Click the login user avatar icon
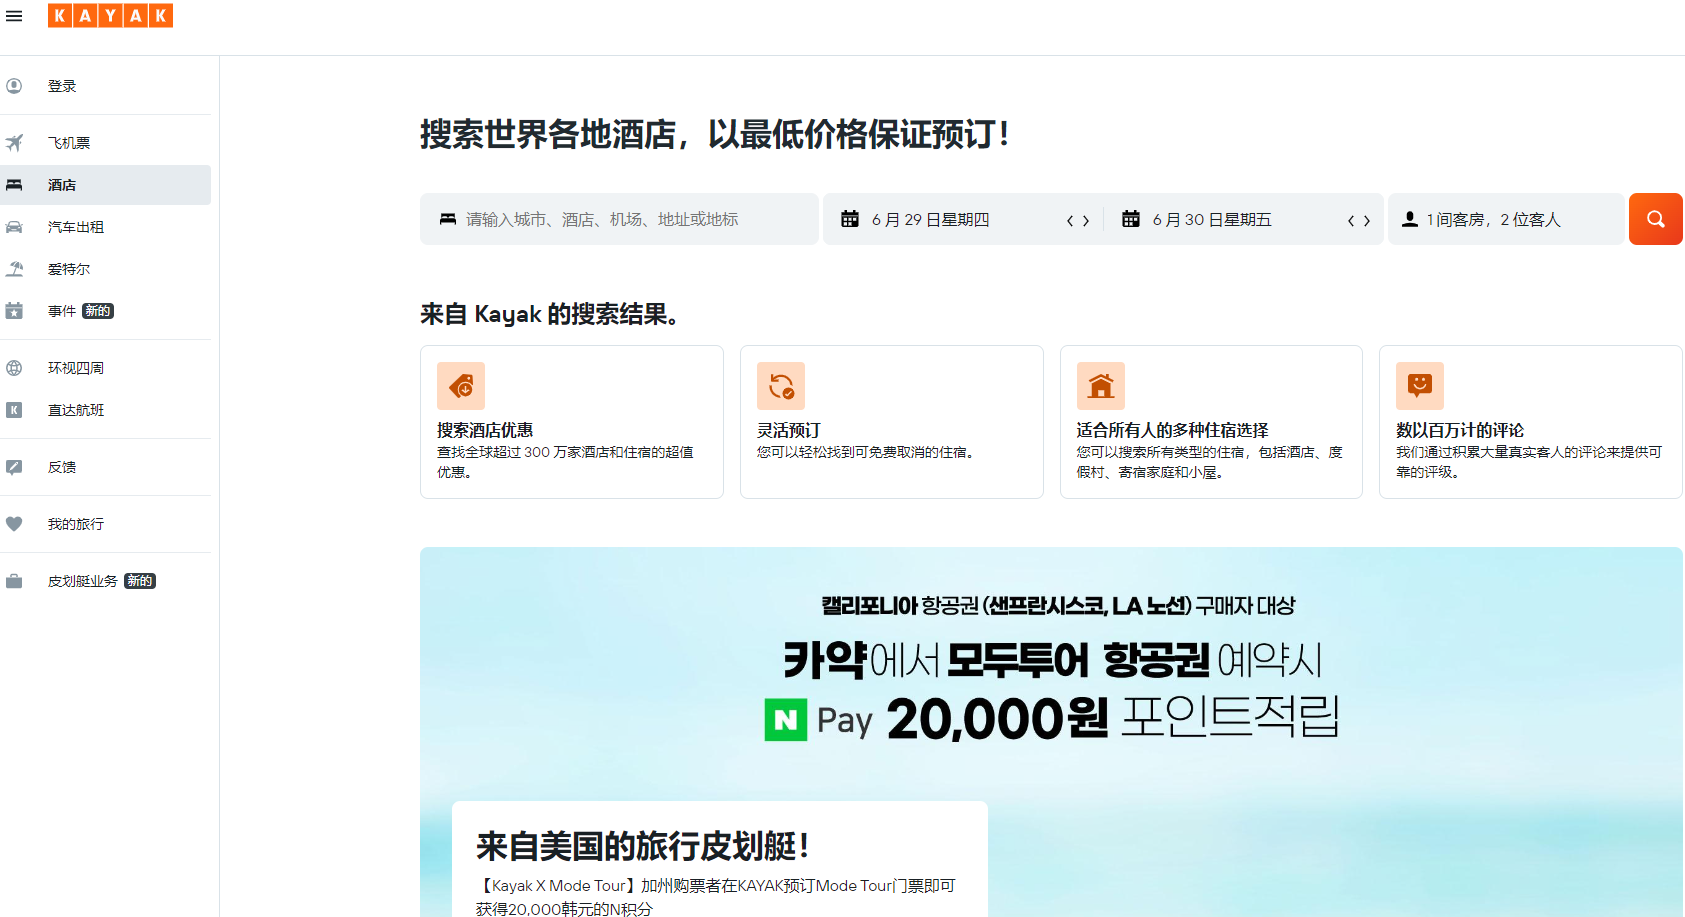 [x=14, y=86]
